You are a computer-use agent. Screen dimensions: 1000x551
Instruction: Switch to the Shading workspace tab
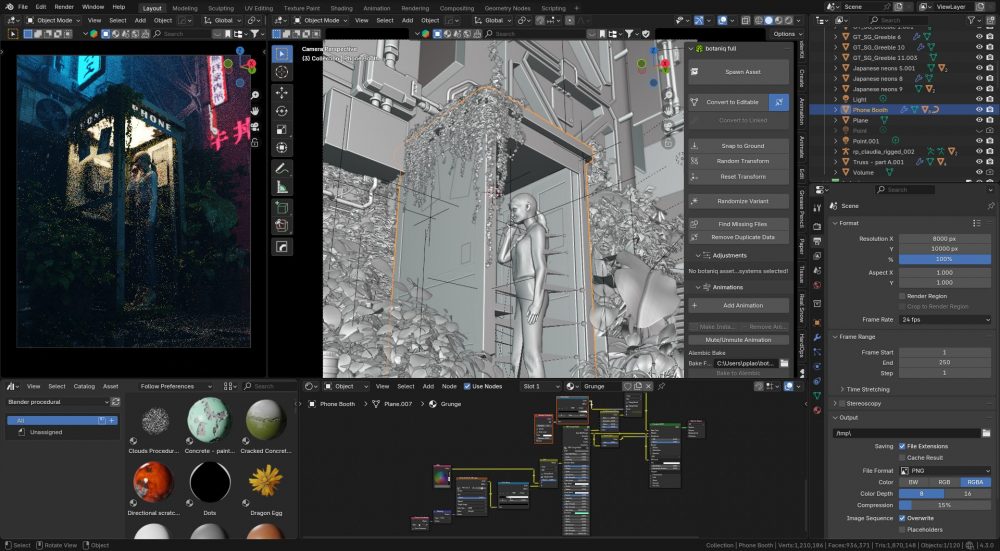342,8
